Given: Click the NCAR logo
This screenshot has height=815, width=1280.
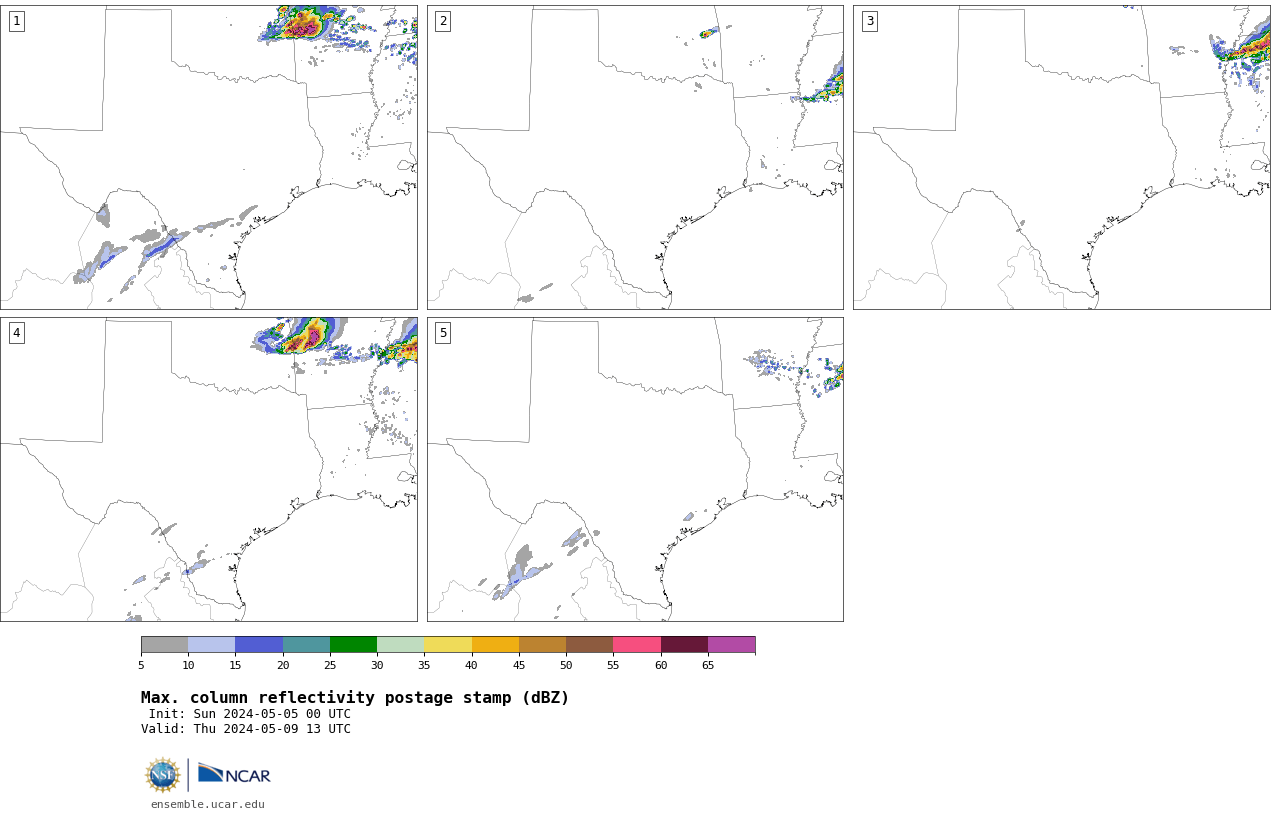Looking at the screenshot, I should [x=234, y=774].
